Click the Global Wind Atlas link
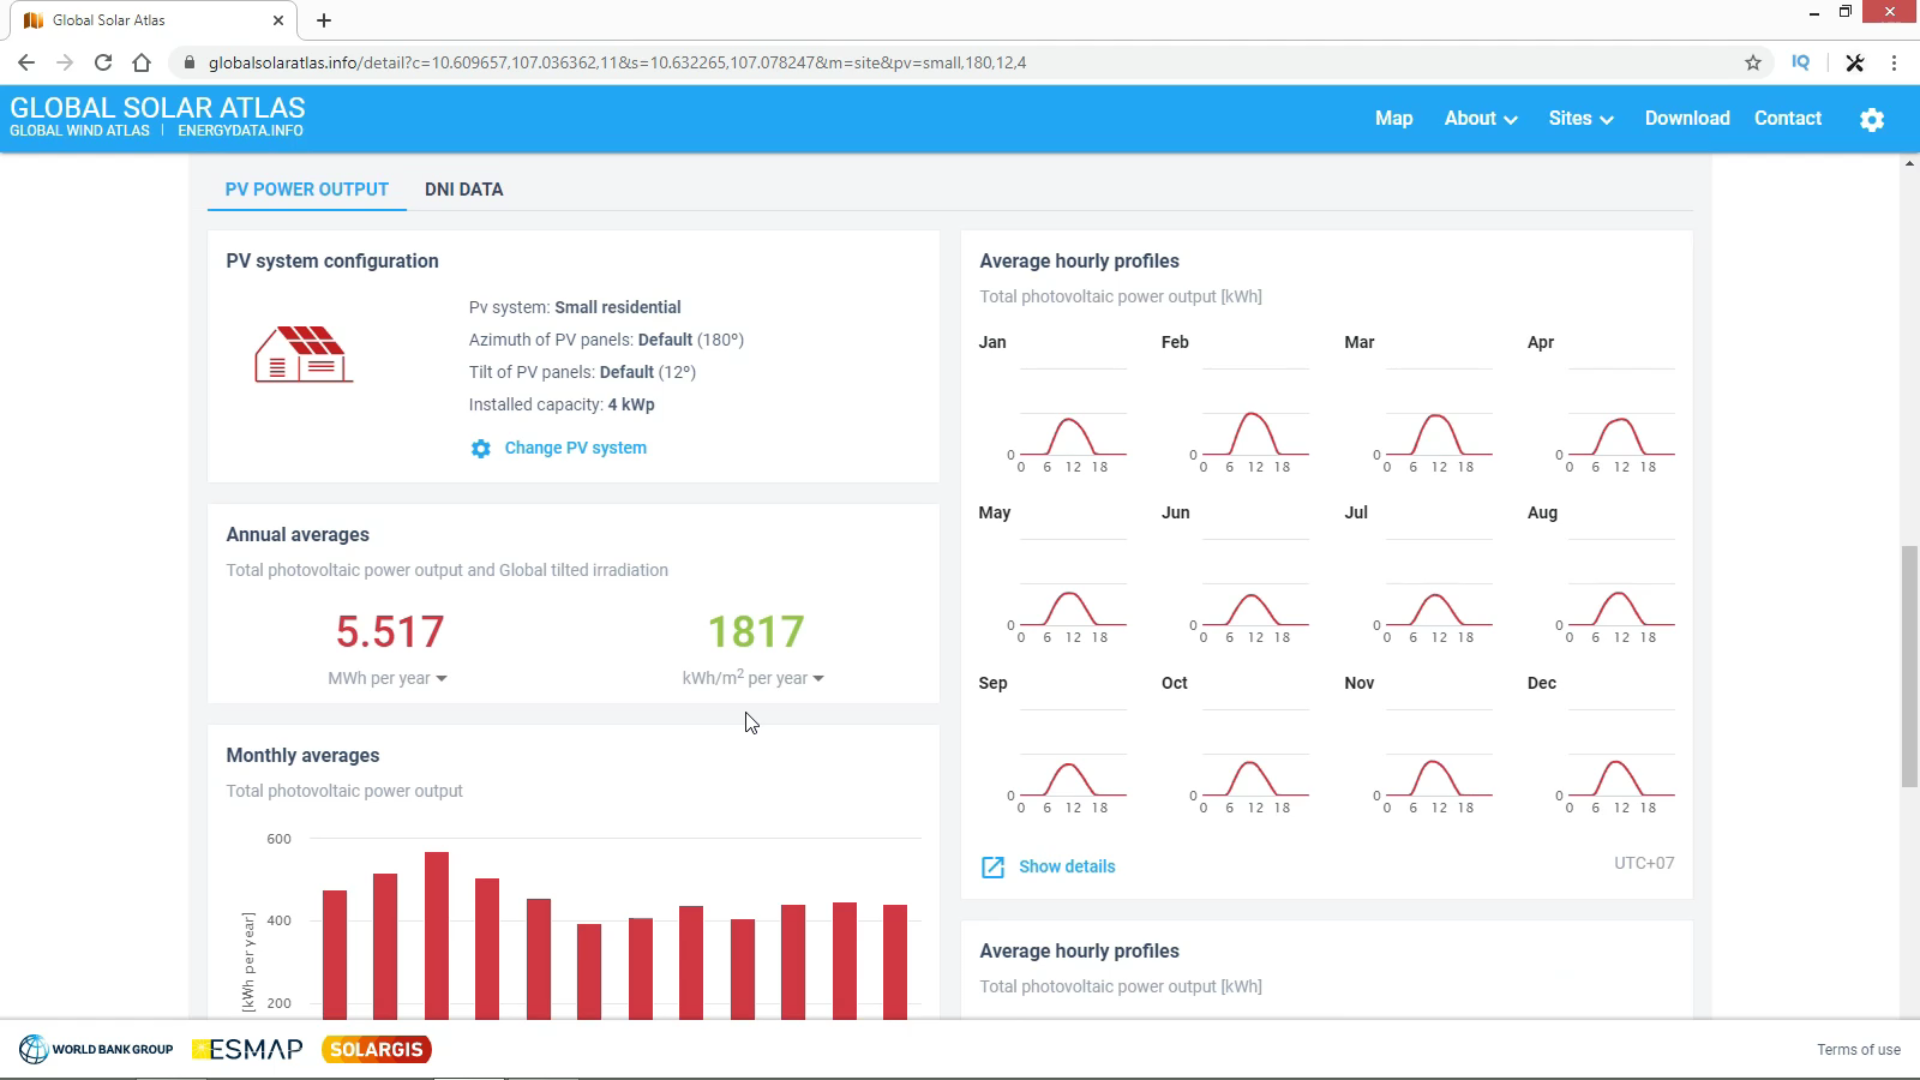This screenshot has width=1920, height=1080. coord(79,131)
